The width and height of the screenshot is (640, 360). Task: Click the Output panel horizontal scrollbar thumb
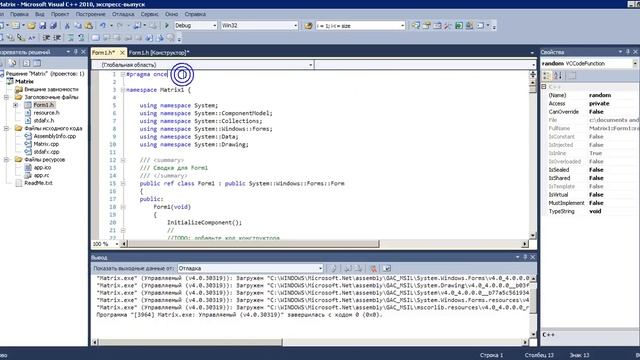pyautogui.click(x=190, y=342)
